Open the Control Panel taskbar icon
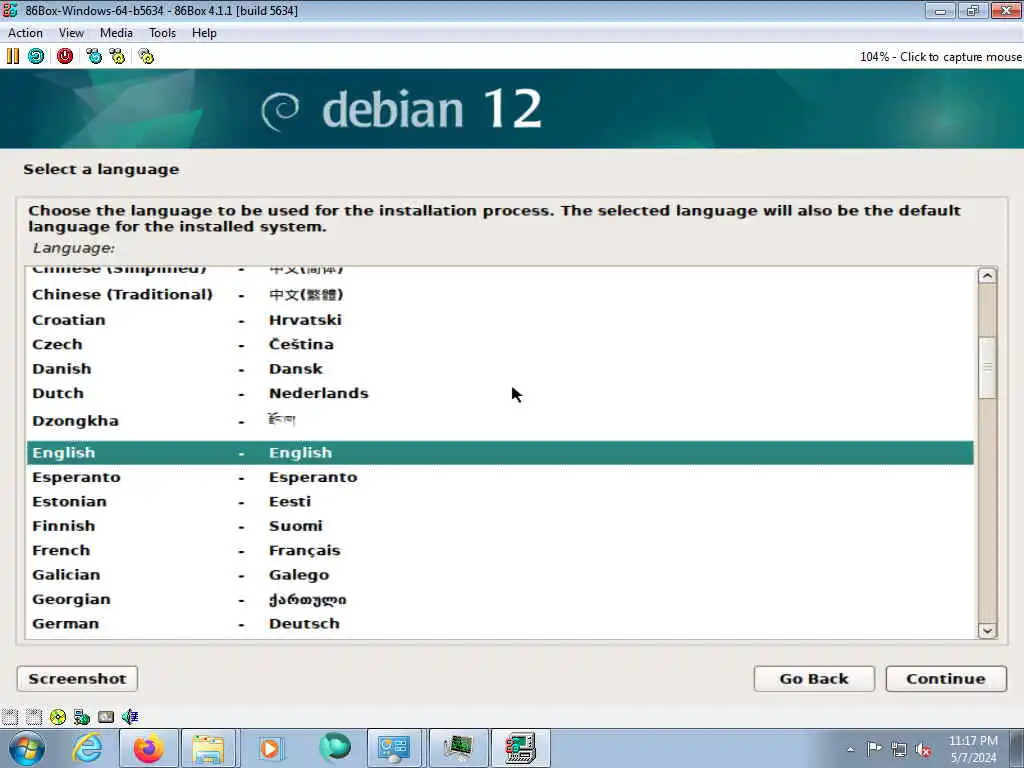This screenshot has width=1024, height=768. pos(394,748)
